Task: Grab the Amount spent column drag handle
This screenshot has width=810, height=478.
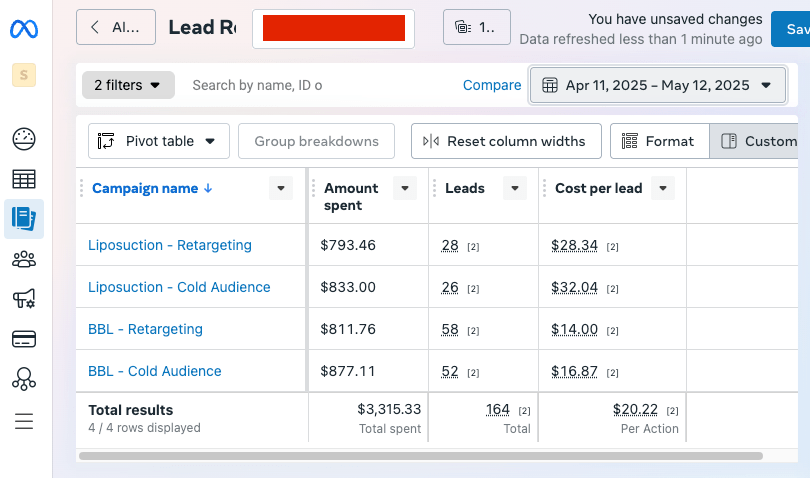Action: 314,188
